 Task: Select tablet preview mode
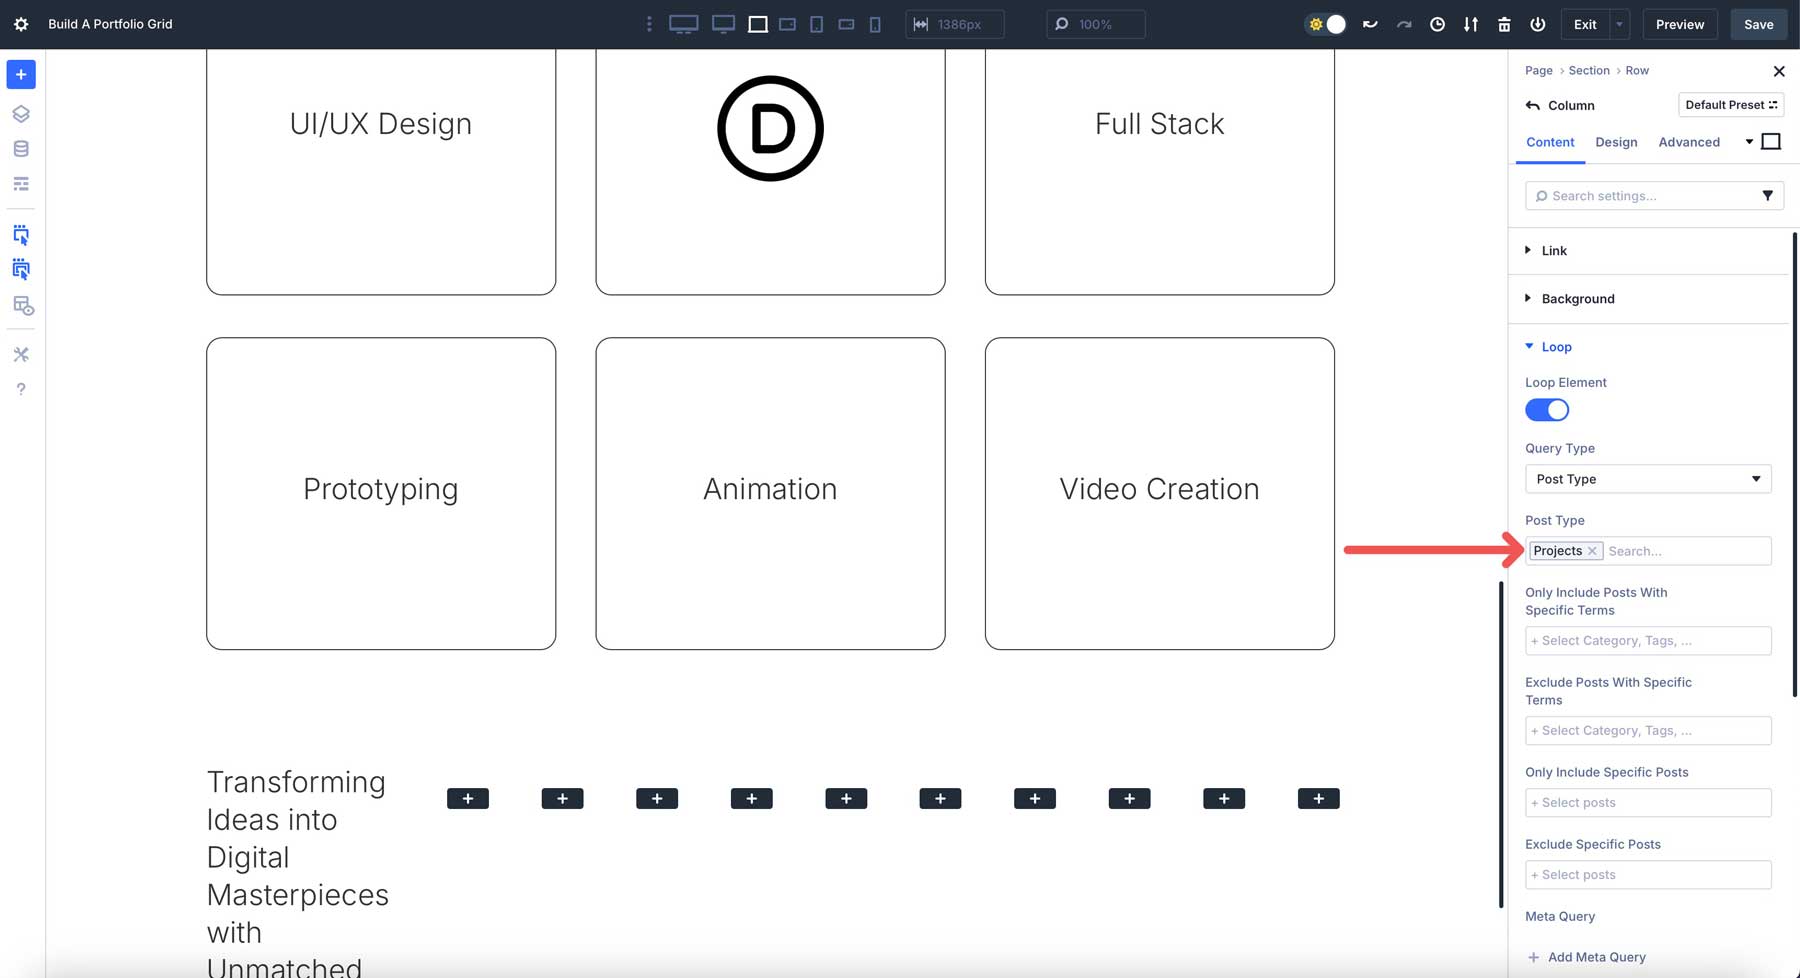[816, 23]
